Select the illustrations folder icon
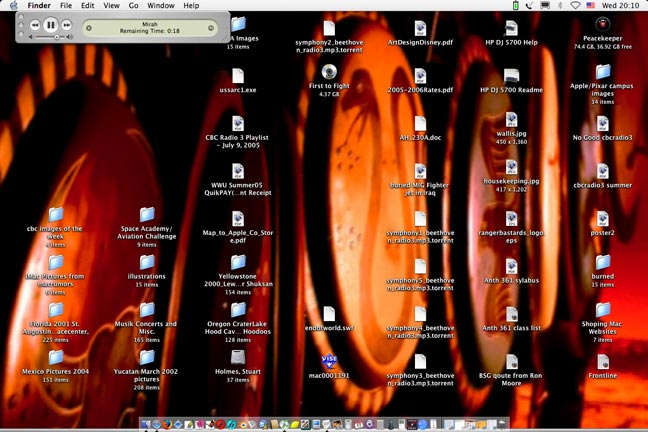The height and width of the screenshot is (432, 648). point(147,262)
